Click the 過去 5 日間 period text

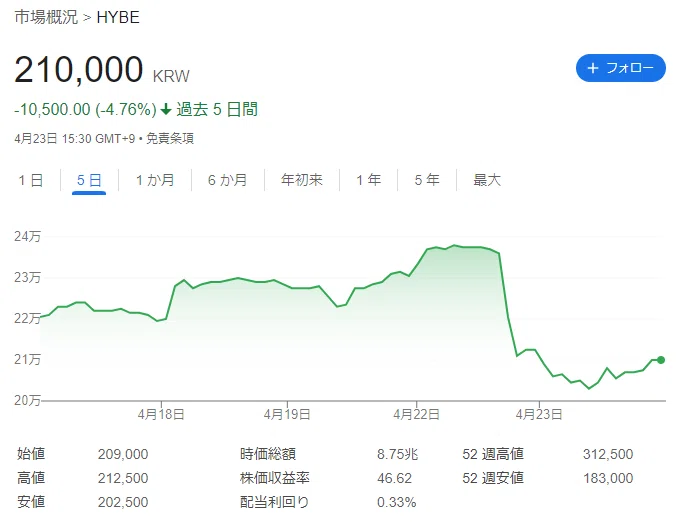point(217,109)
